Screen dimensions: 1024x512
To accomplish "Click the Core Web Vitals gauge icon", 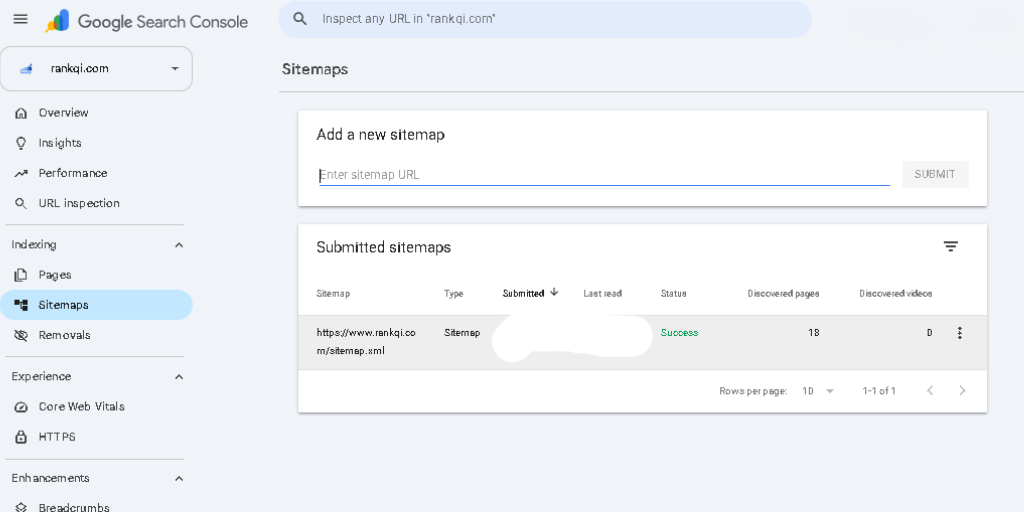I will (21, 407).
